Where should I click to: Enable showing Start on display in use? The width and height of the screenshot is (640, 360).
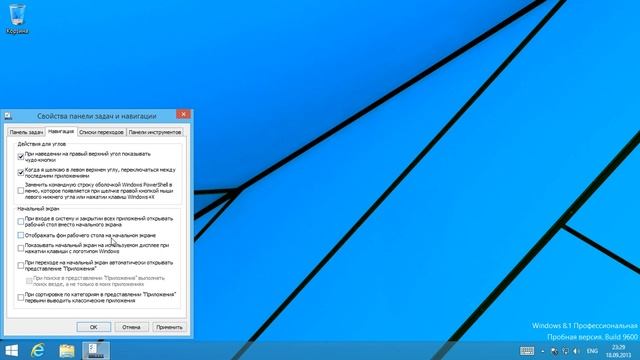21,248
